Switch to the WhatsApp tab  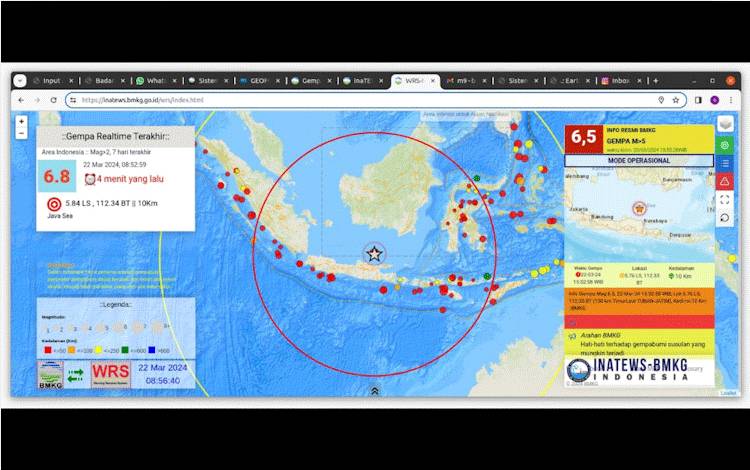pos(155,81)
